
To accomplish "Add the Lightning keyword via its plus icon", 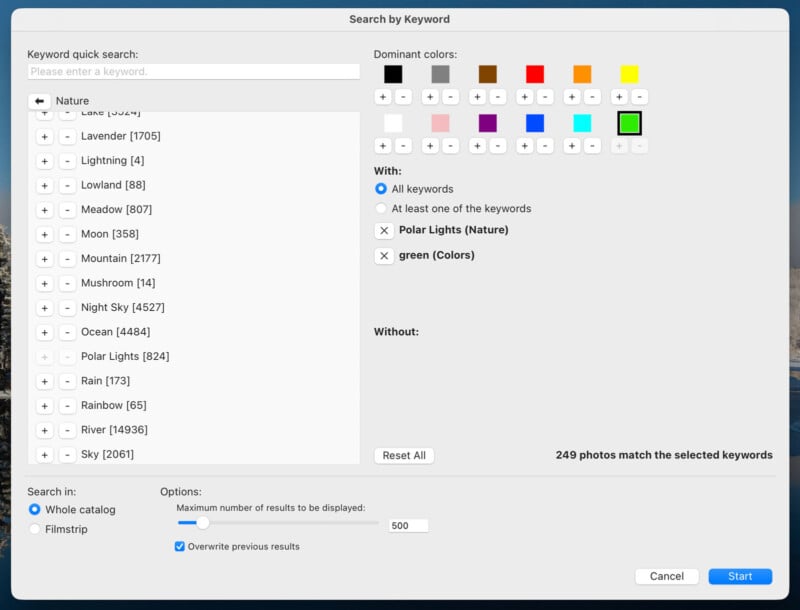I will tap(46, 160).
